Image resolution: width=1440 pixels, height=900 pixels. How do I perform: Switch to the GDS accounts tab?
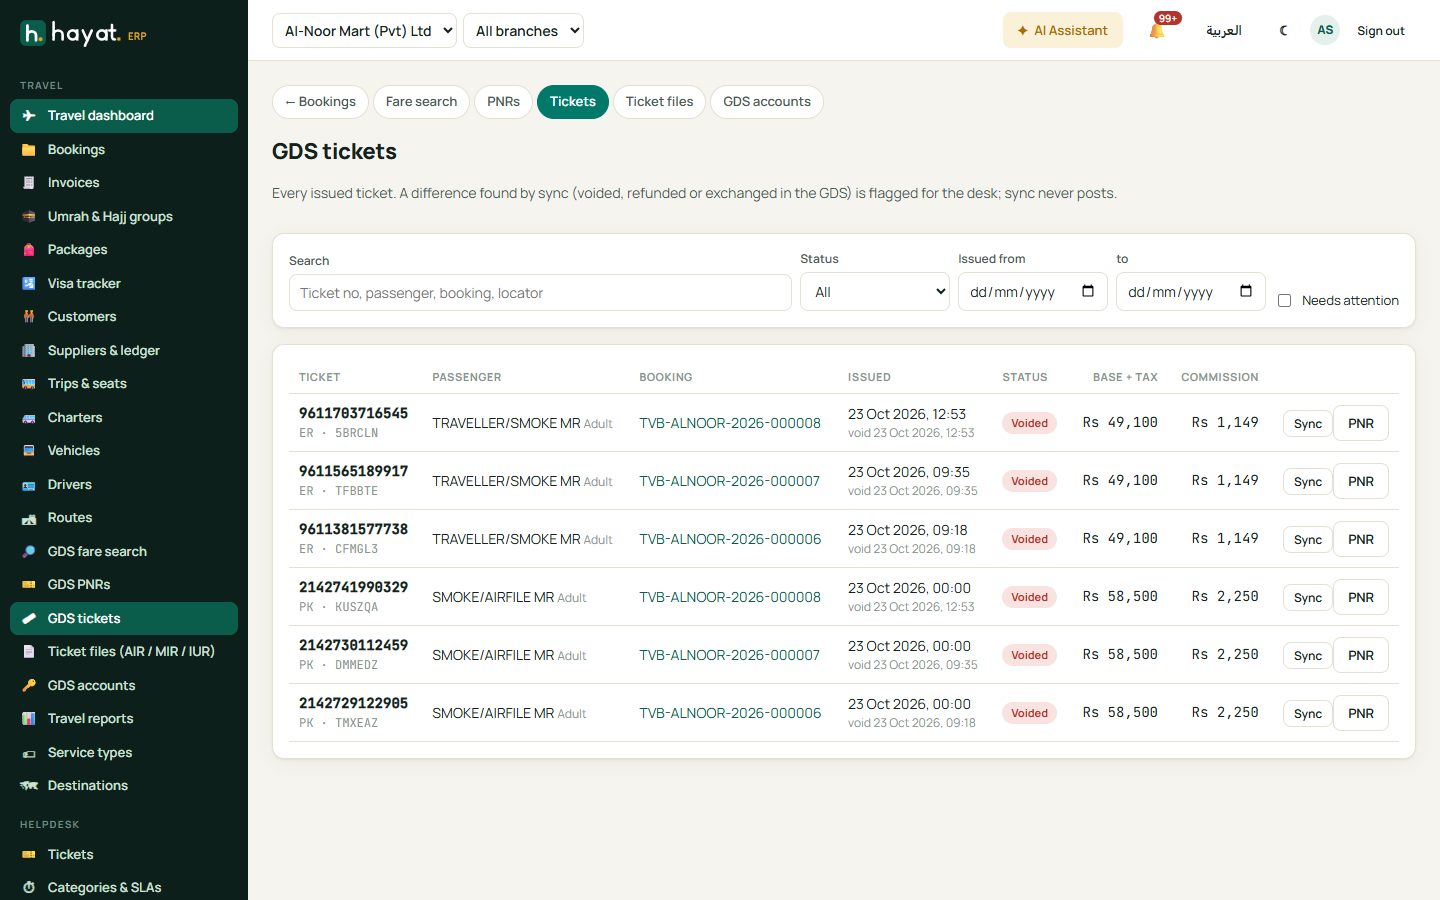(767, 102)
